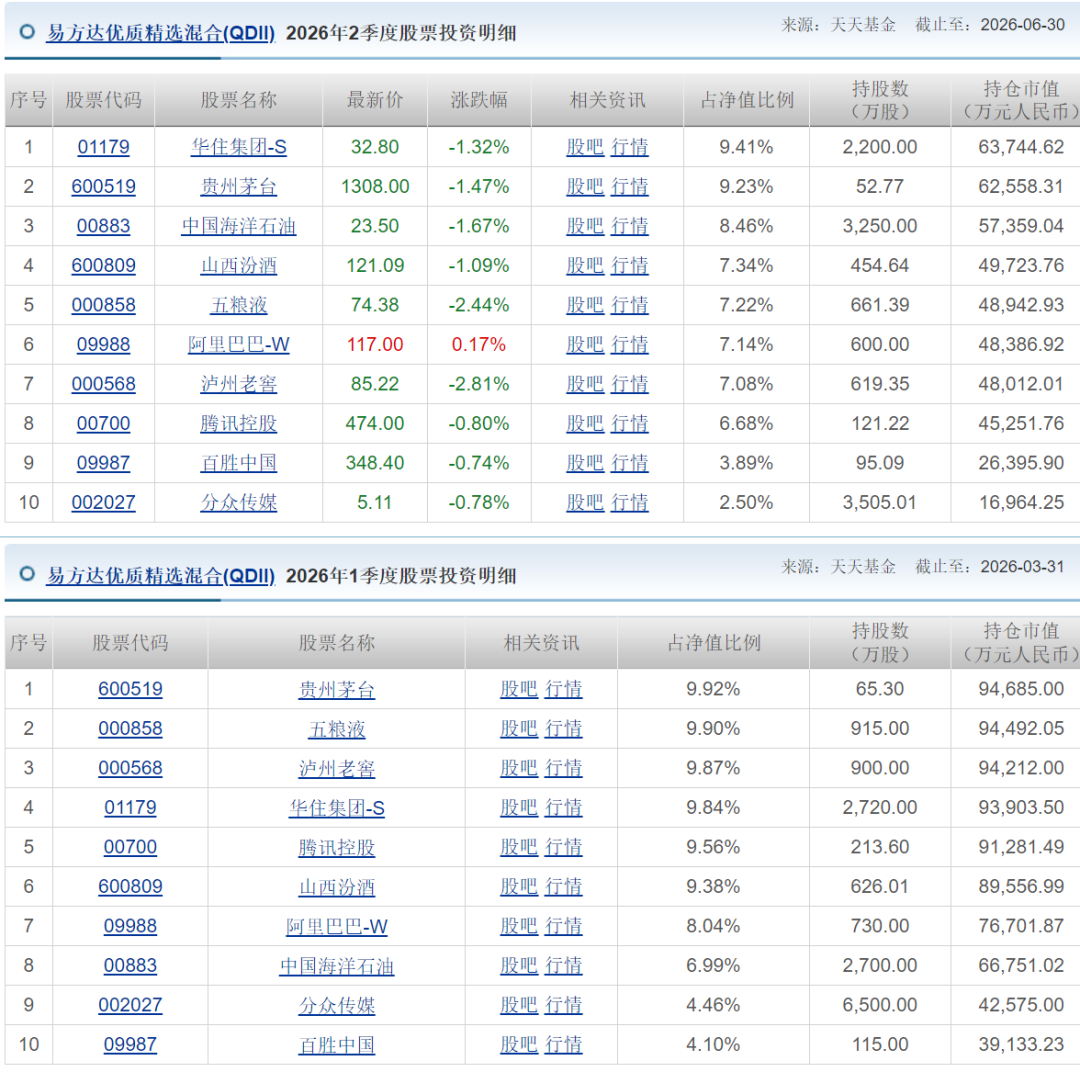Screen dimensions: 1080x1072
Task: Open 股吧 for 五粮液 in 1季度 table
Action: click(519, 728)
